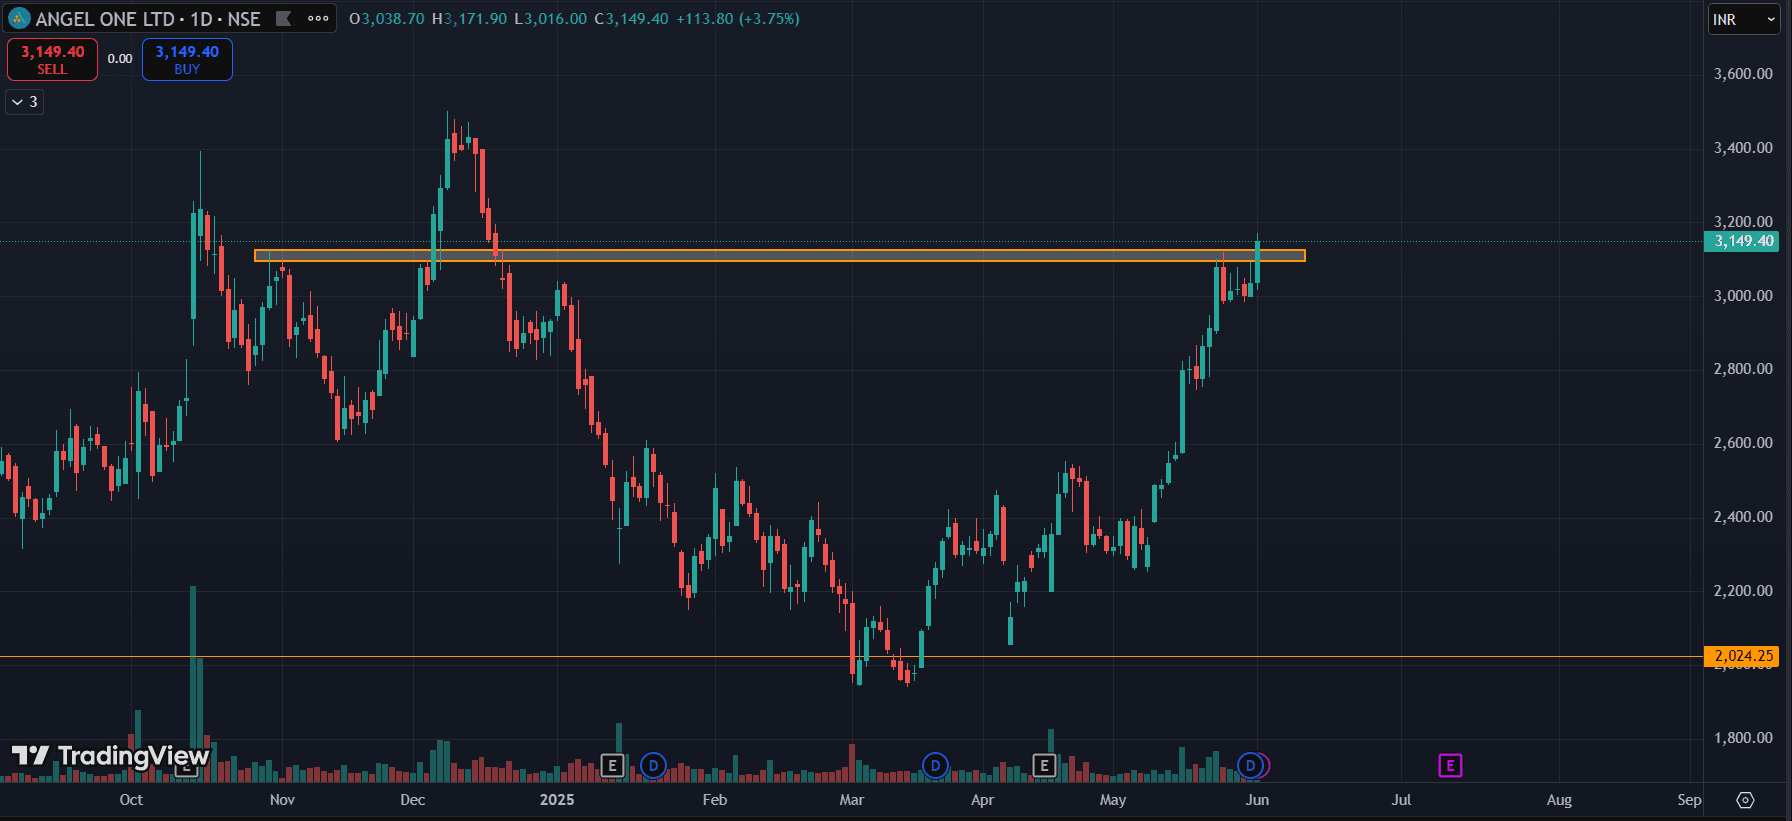Click the Oct label on the time axis
The image size is (1792, 821).
click(x=131, y=800)
